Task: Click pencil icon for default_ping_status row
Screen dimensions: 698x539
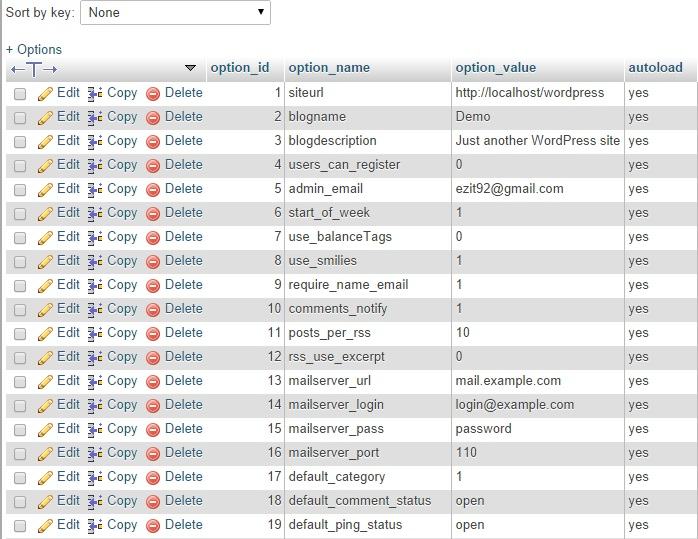Action: pos(45,527)
